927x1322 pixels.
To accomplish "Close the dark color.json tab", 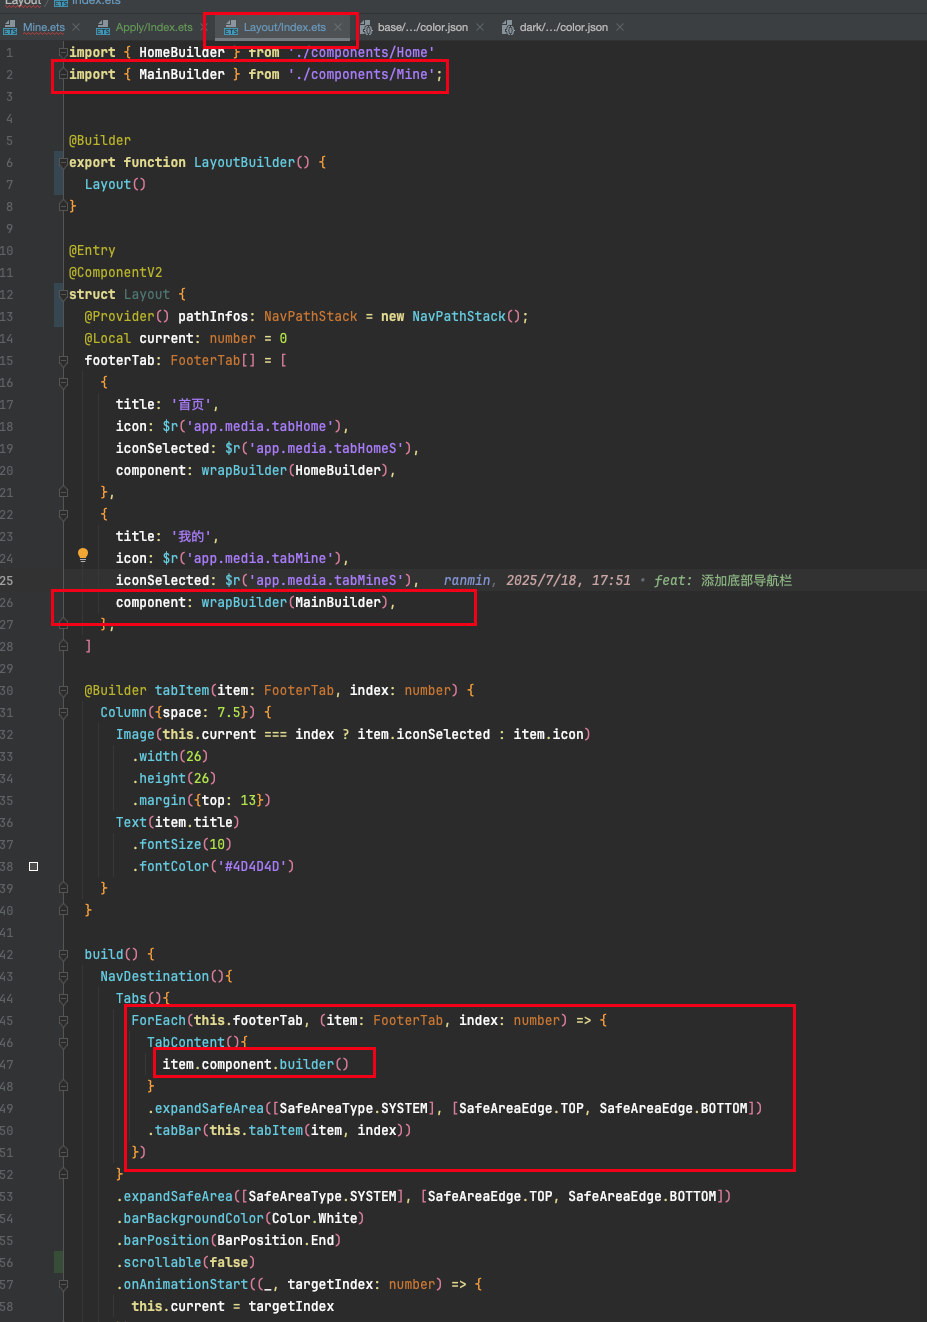I will coord(620,27).
